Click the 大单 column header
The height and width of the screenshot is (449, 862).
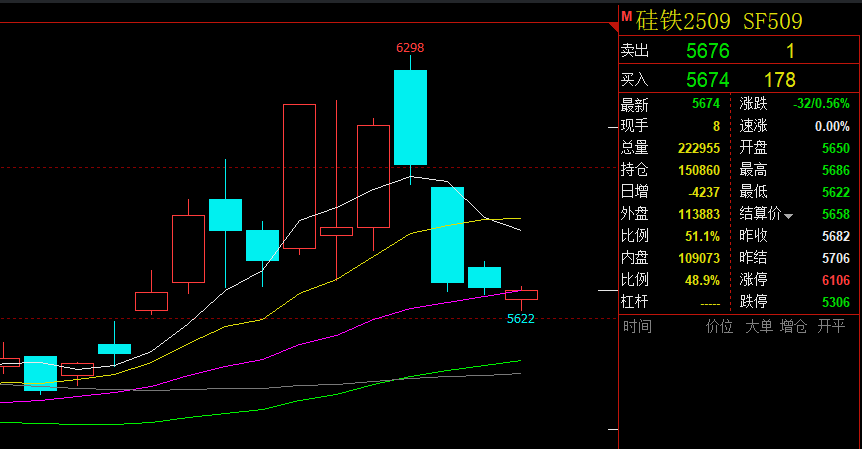coord(758,326)
